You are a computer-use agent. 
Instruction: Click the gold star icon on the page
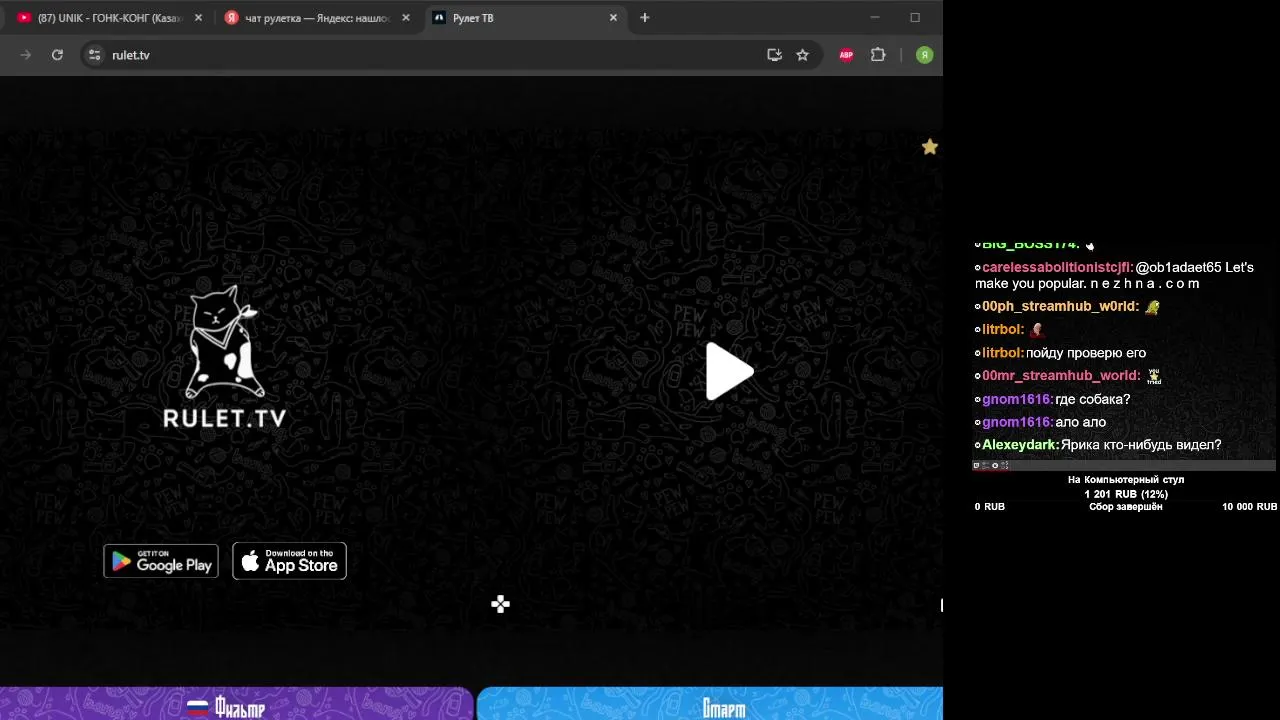point(930,147)
